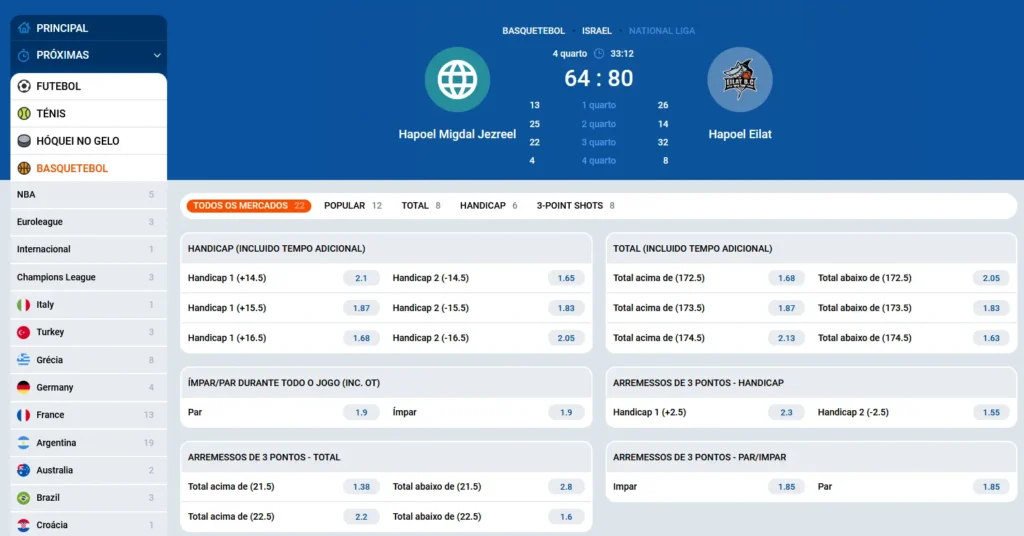
Task: Open the Internacional league entry
Action: (x=89, y=249)
